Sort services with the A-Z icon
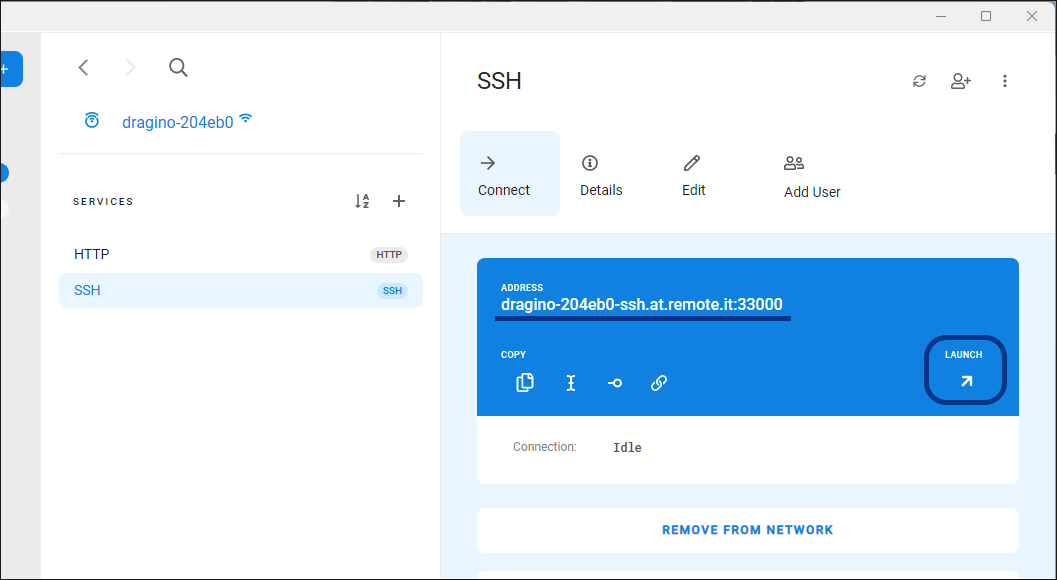The image size is (1057, 580). point(362,201)
